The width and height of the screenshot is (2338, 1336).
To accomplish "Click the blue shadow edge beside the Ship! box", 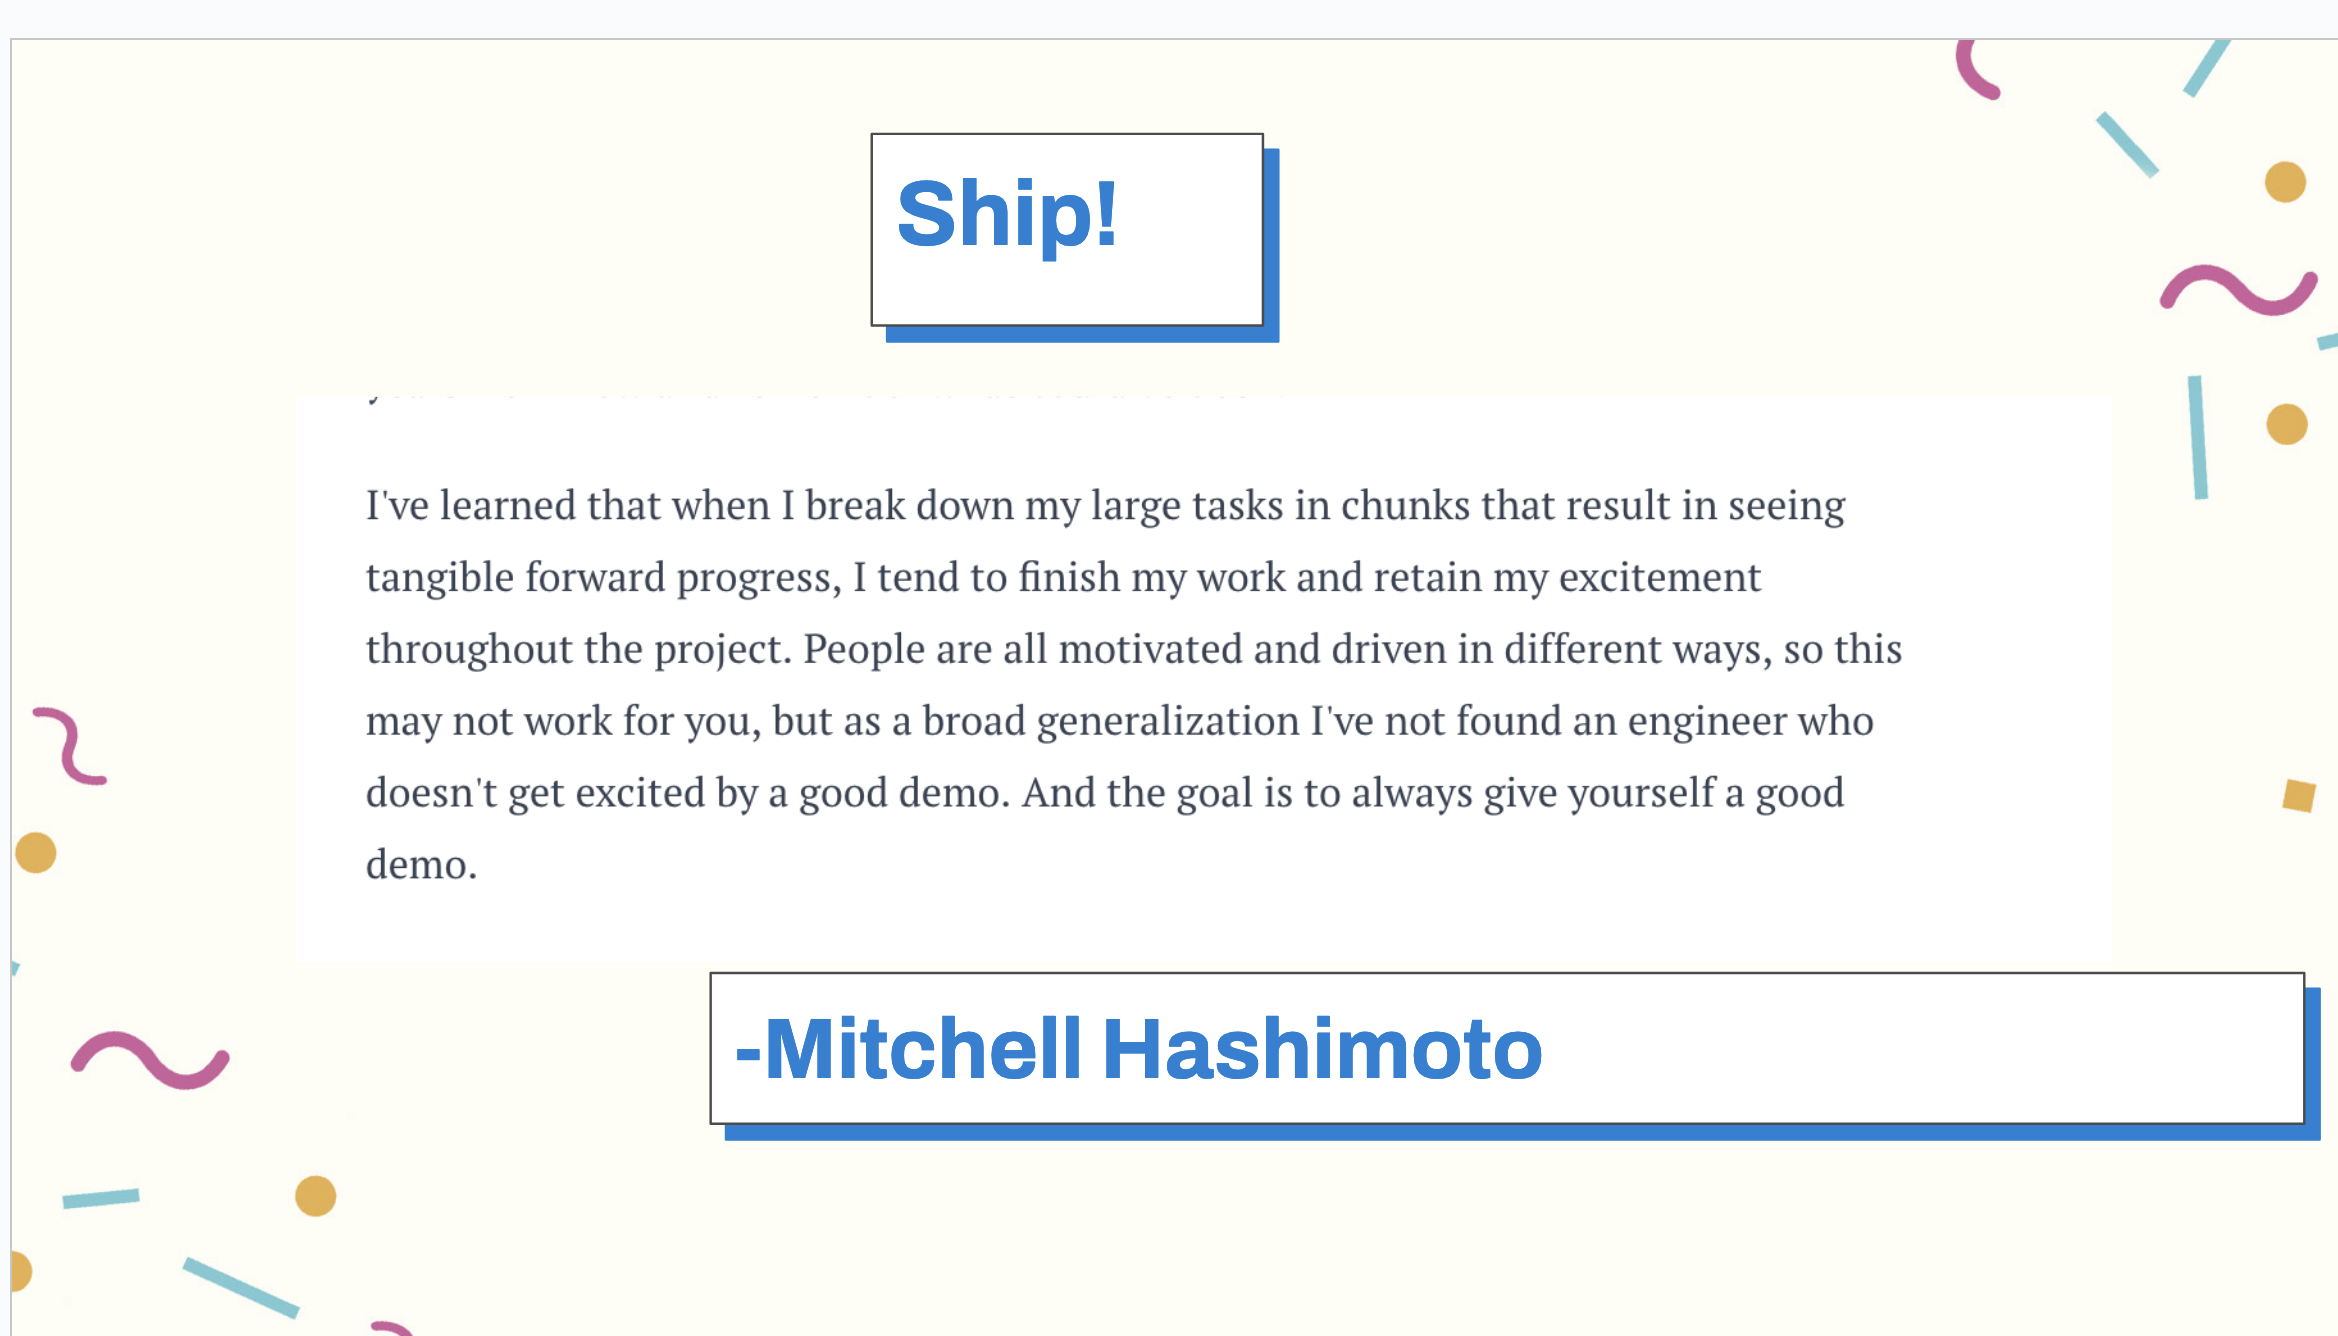I will coord(1272,245).
